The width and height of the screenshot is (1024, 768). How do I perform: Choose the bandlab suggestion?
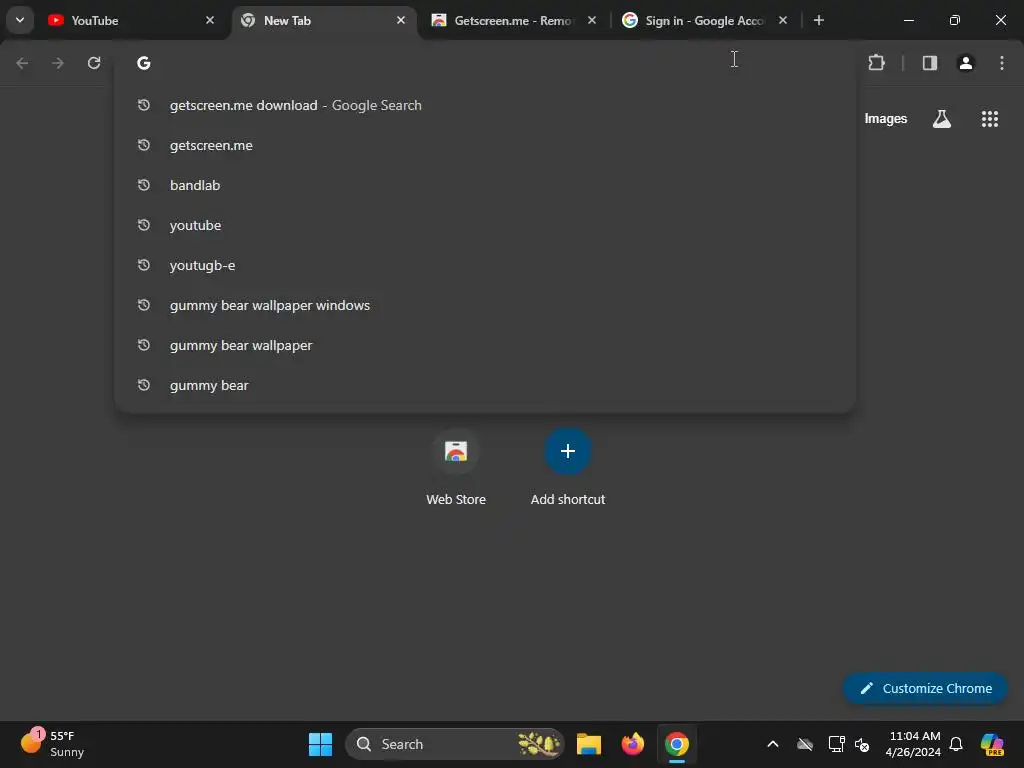tap(485, 185)
